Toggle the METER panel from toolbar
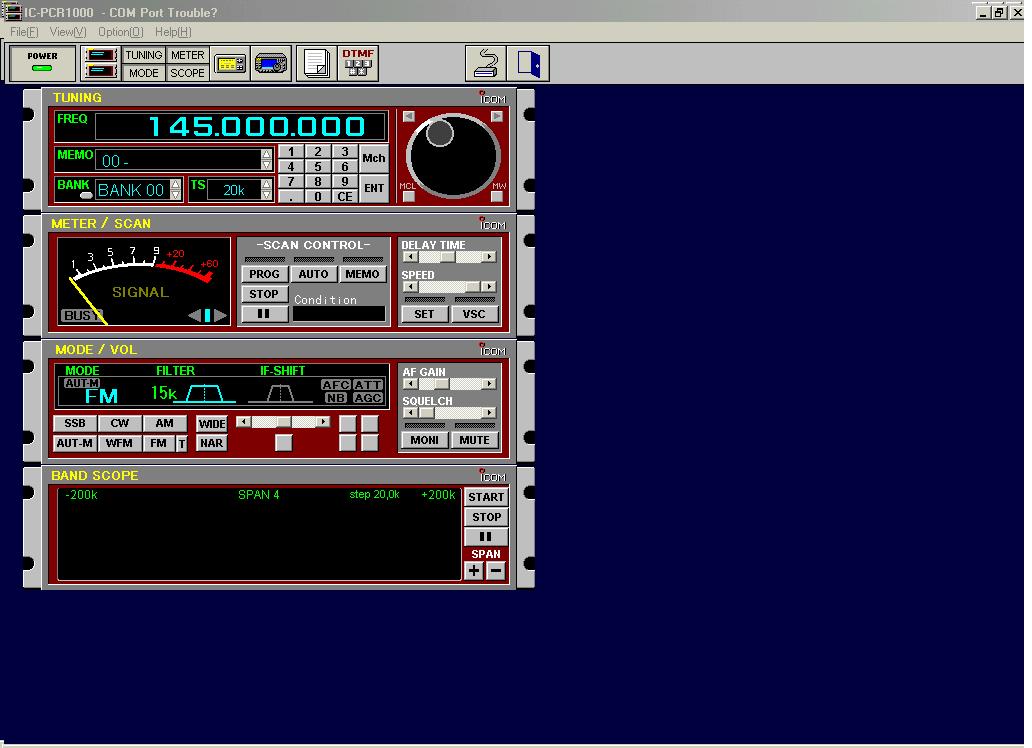 click(x=188, y=55)
